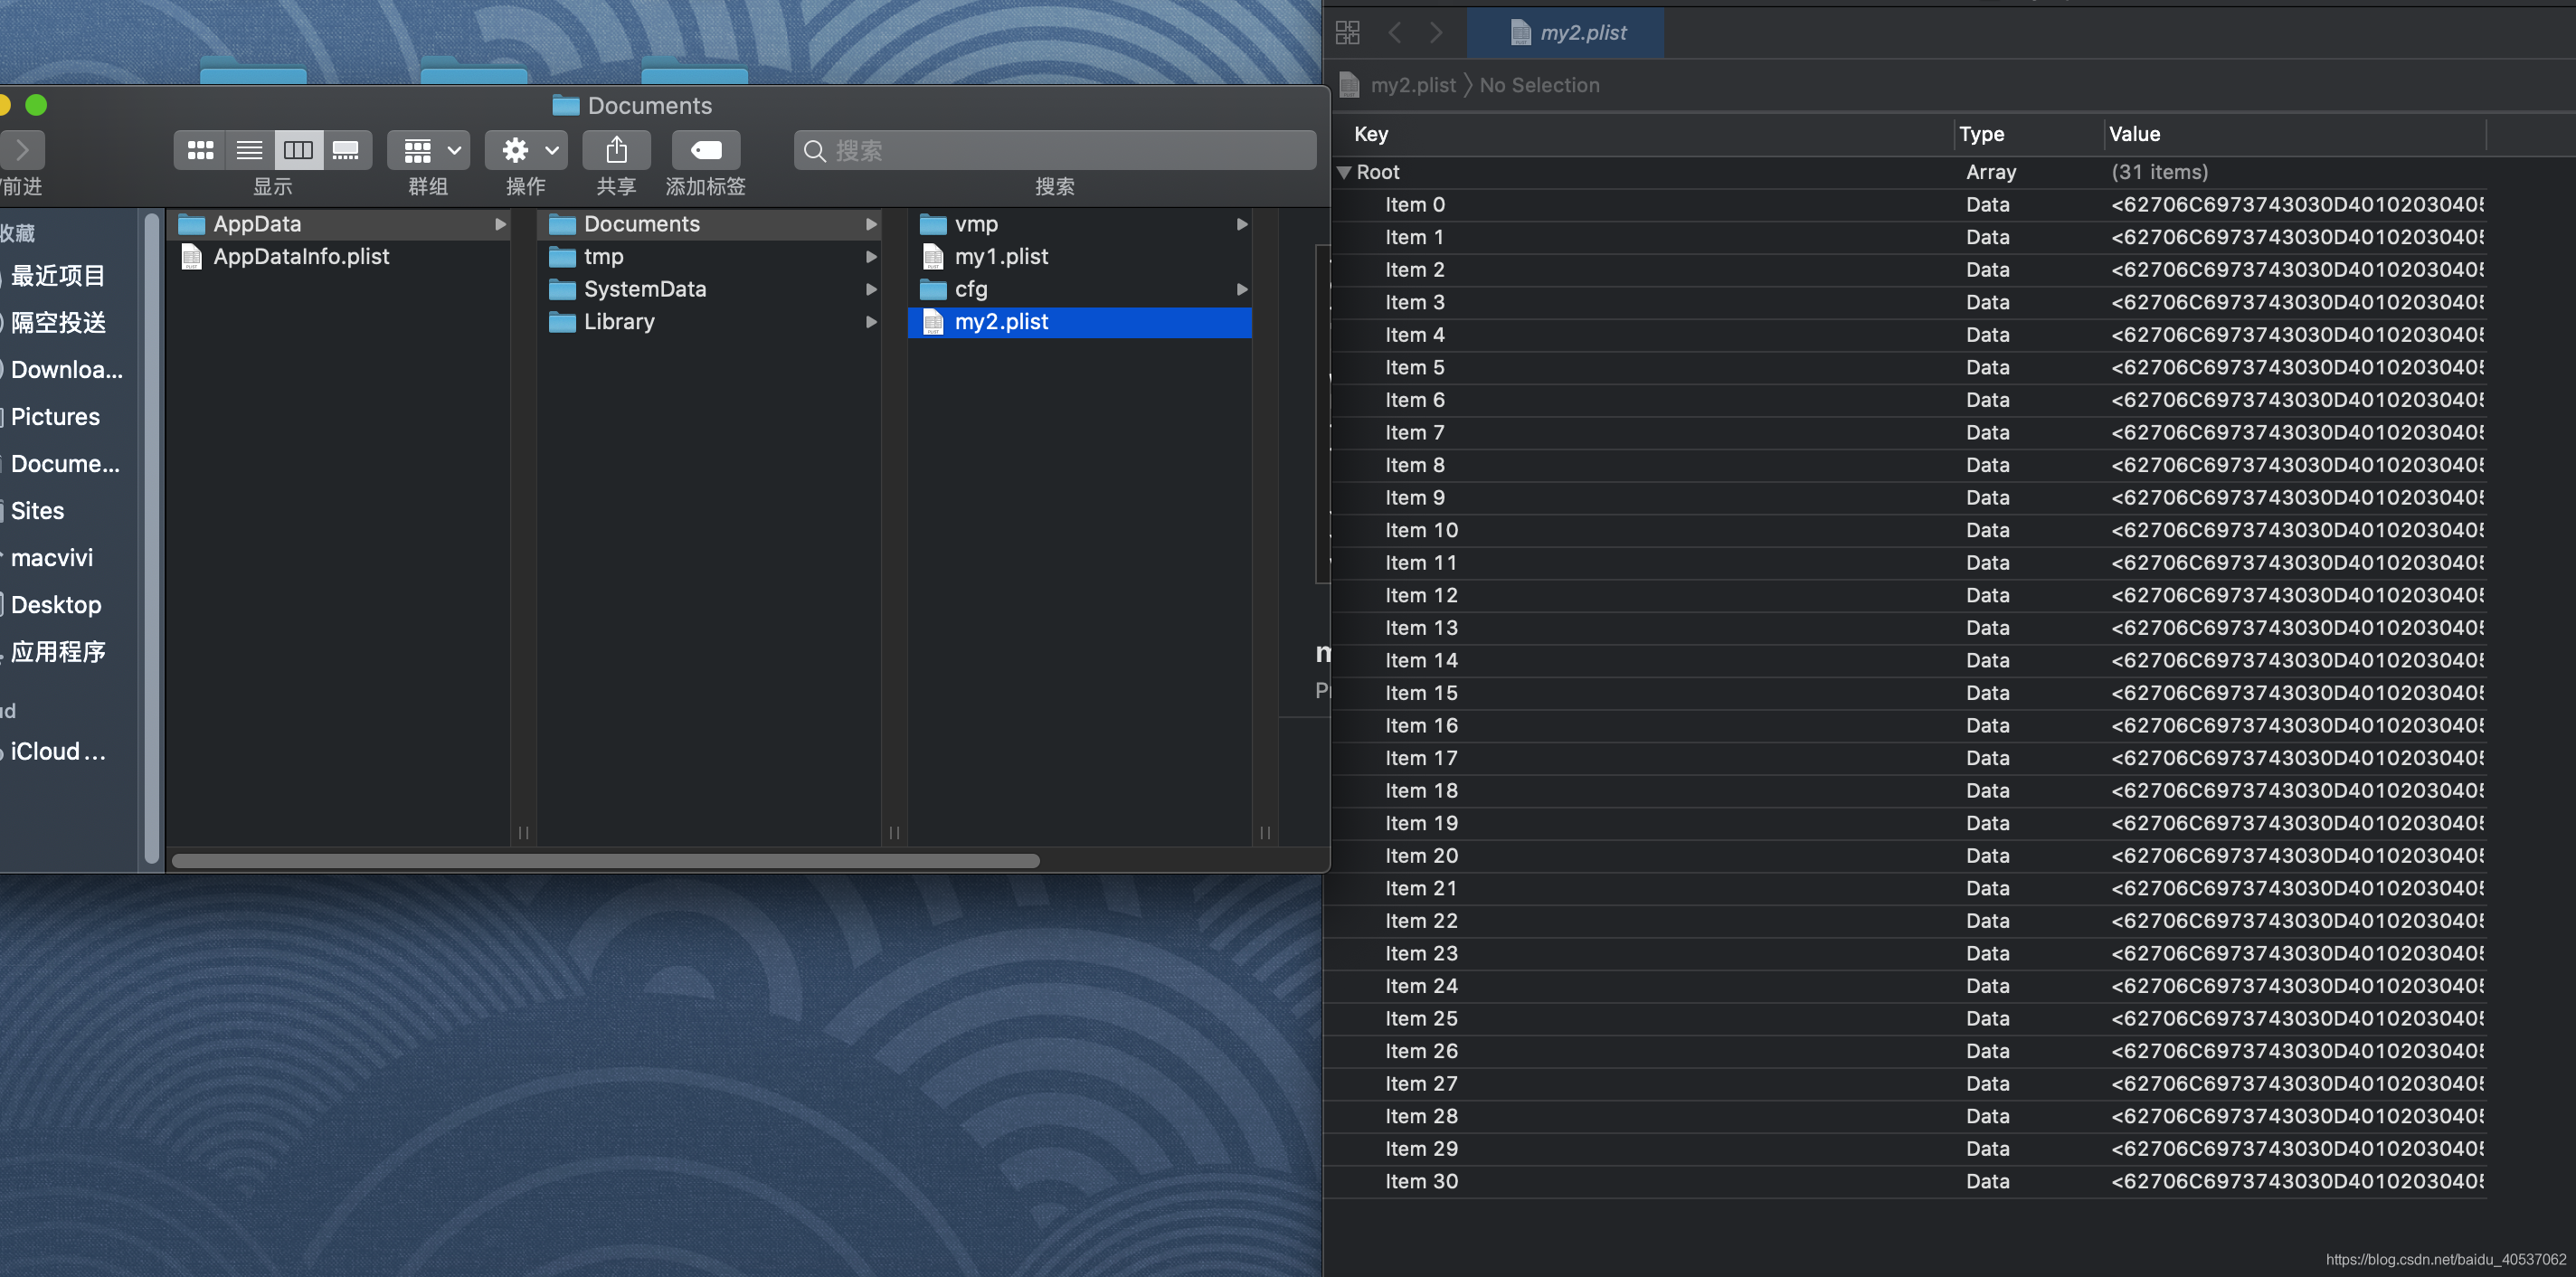Open Applications in Finder sidebar

click(x=58, y=652)
